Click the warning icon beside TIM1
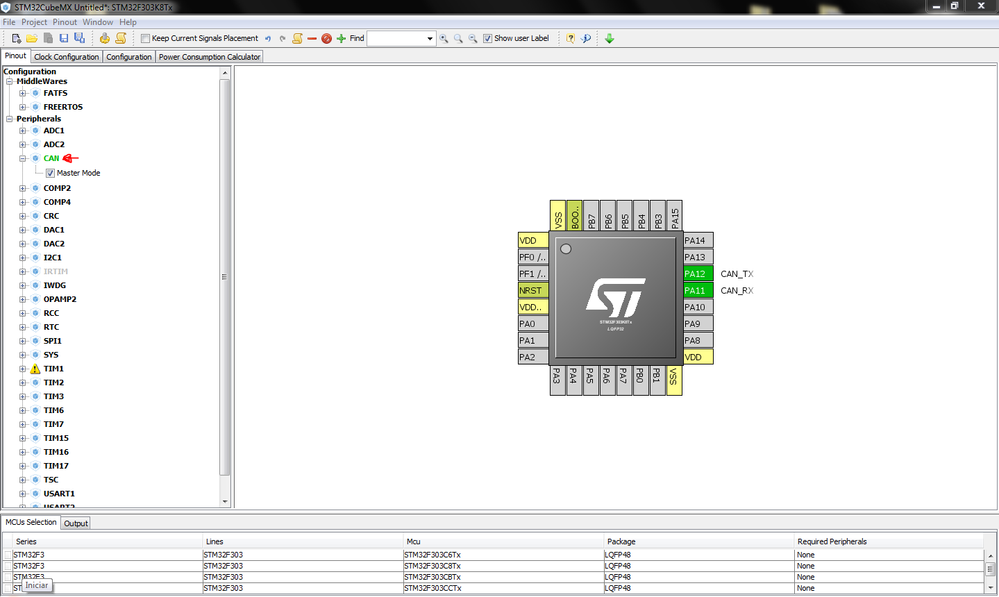The height and width of the screenshot is (597, 999). (35, 369)
